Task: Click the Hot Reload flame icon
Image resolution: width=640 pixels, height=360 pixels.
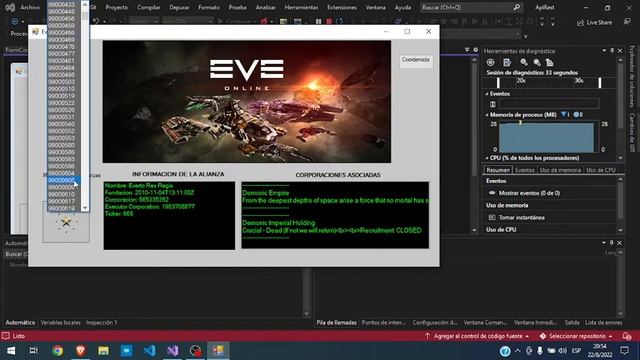Action: [x=264, y=21]
